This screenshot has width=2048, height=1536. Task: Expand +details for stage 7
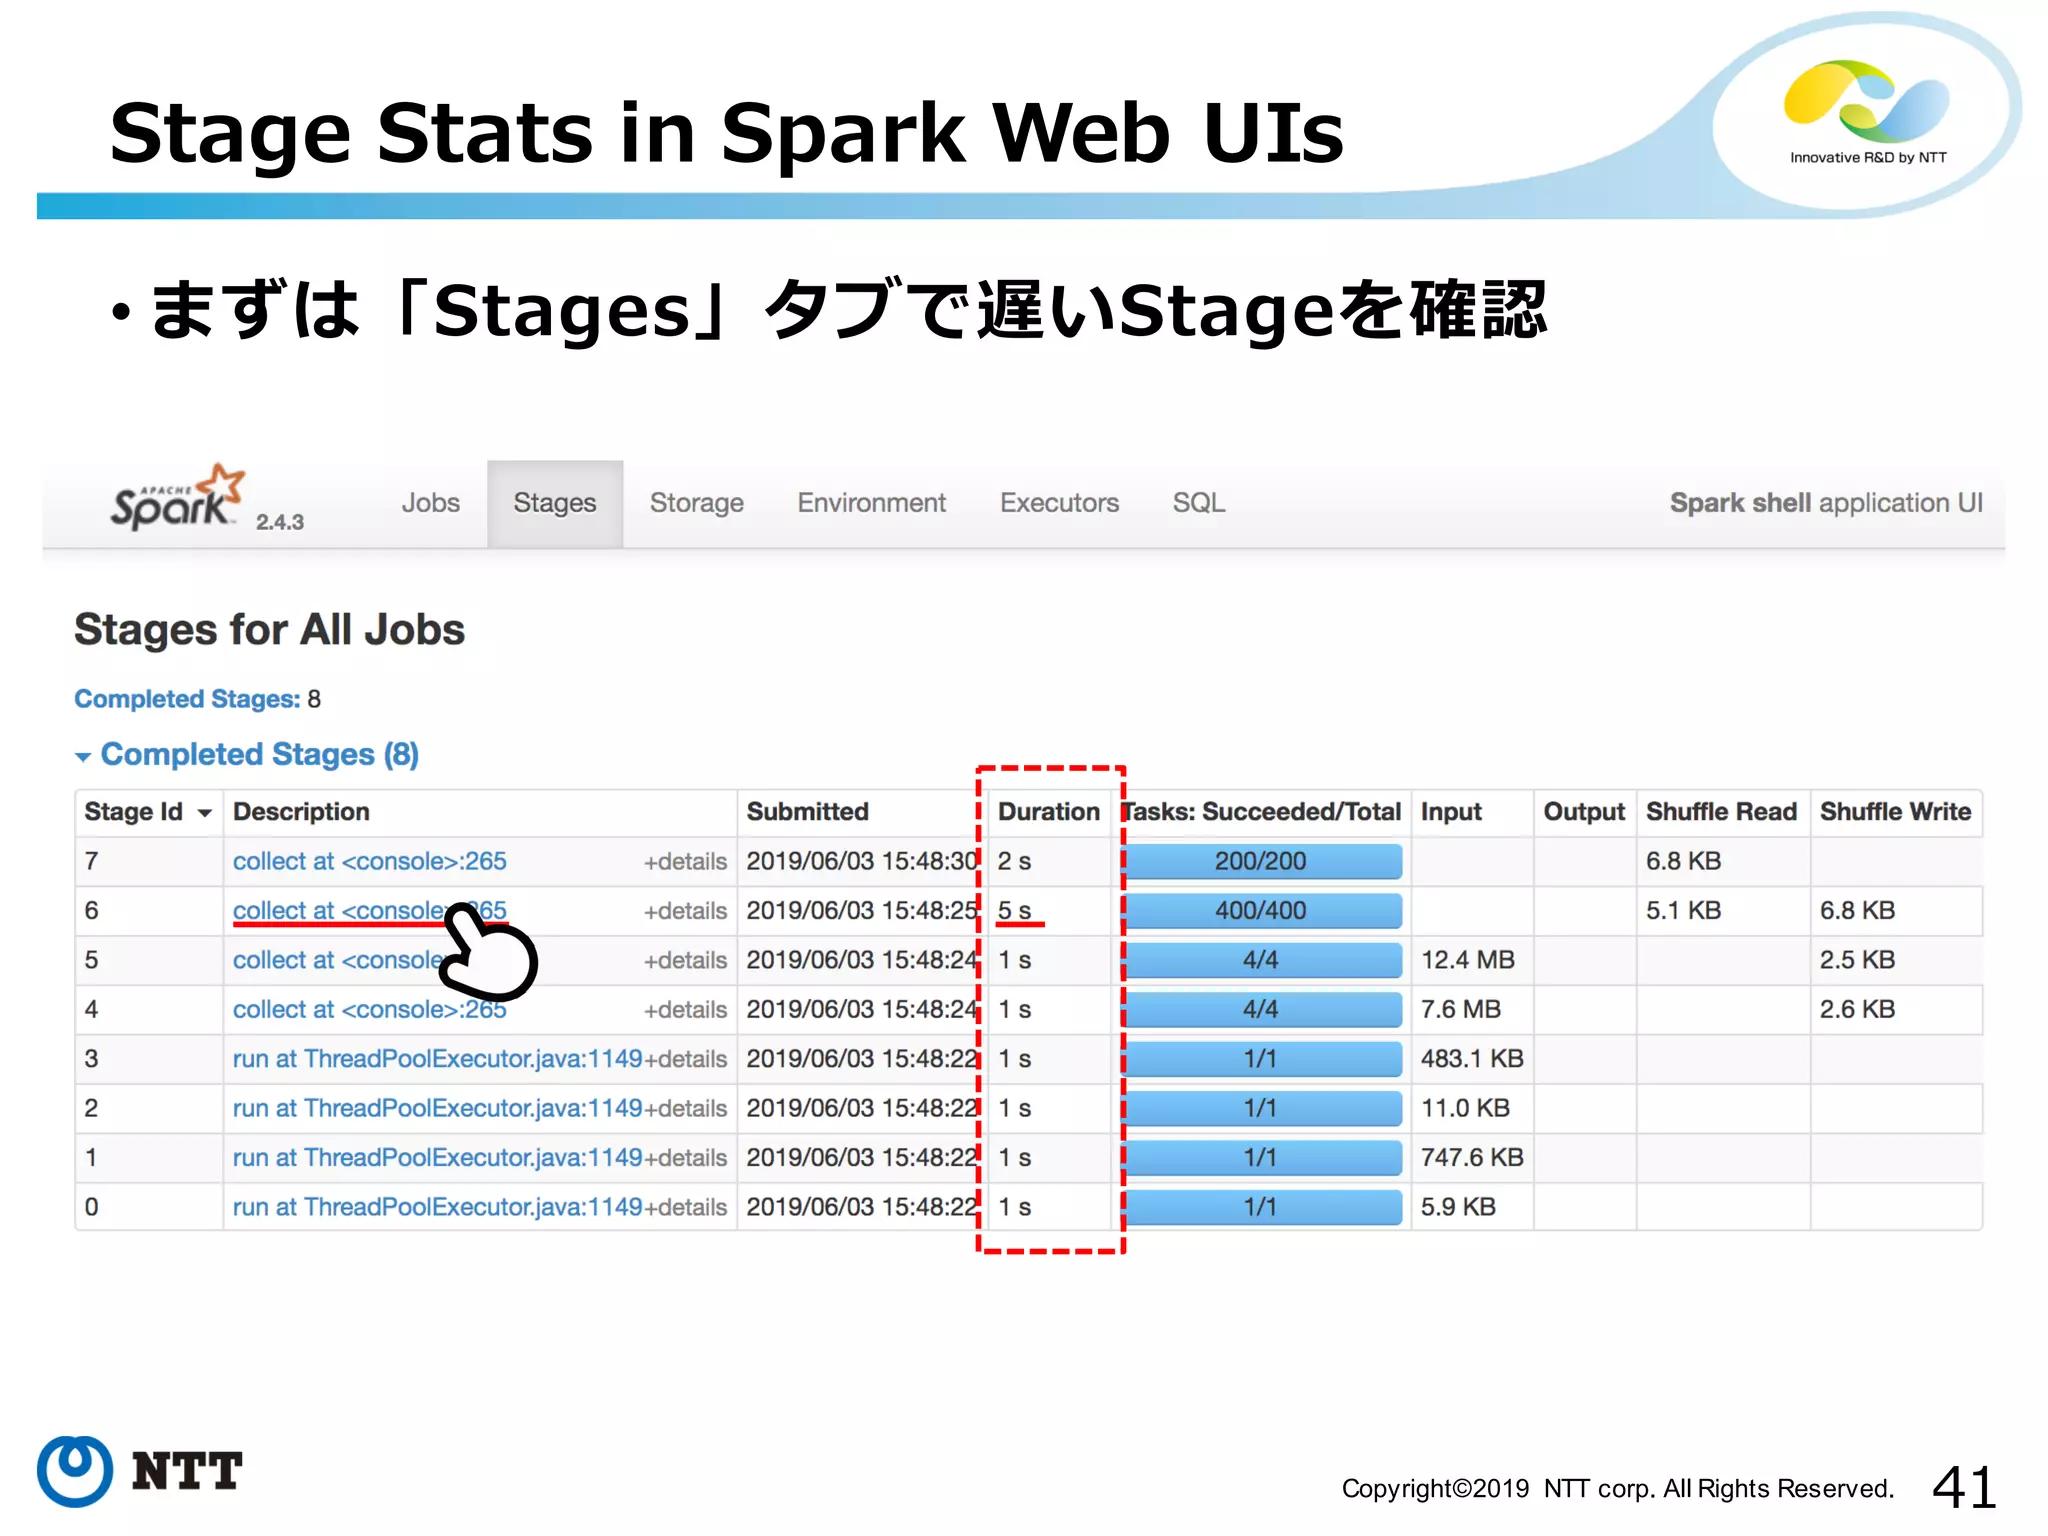tap(685, 862)
